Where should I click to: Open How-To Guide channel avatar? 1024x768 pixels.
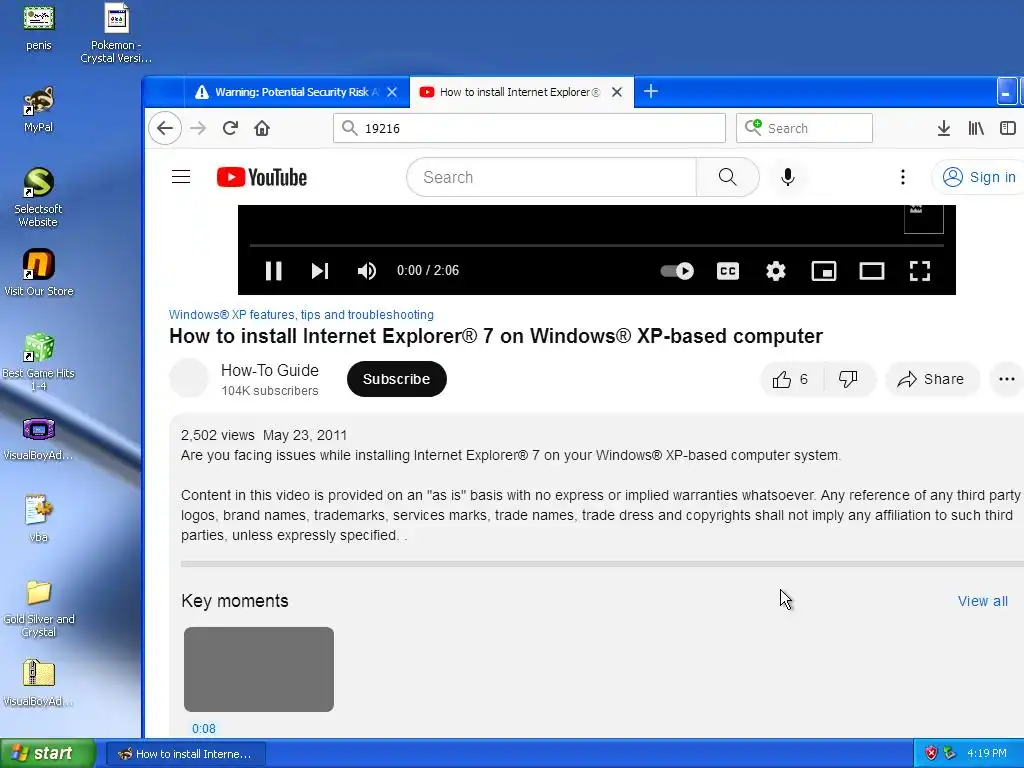click(x=189, y=378)
